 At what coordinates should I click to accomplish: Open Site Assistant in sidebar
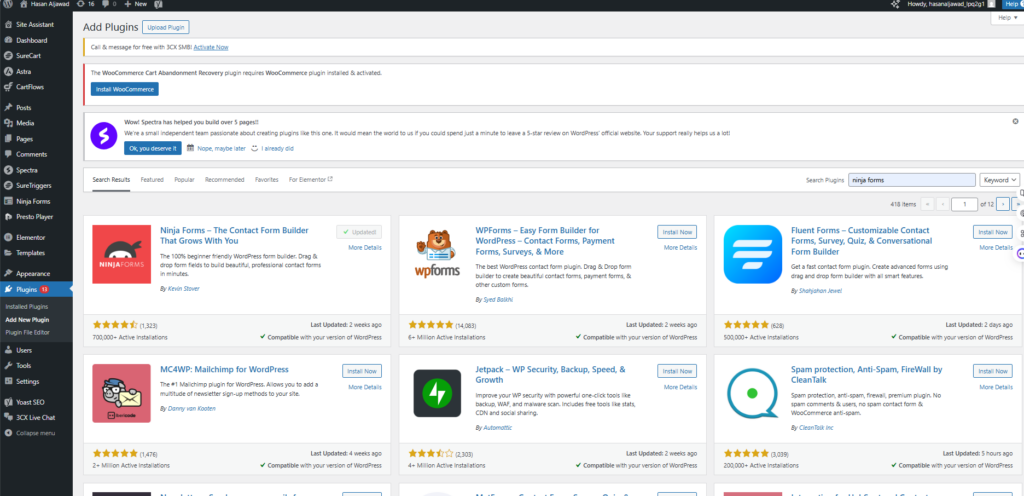pos(36,25)
